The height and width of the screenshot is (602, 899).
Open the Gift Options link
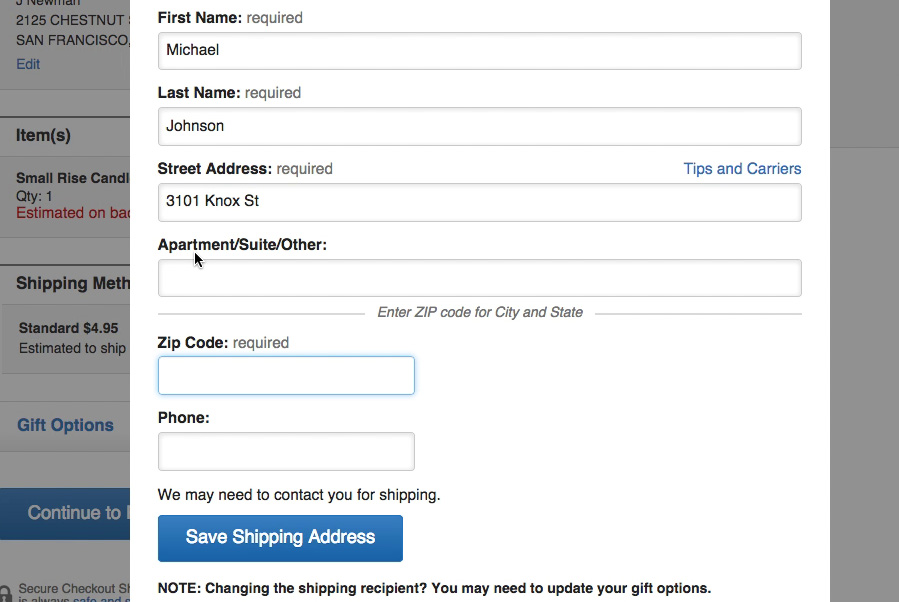pyautogui.click(x=65, y=425)
